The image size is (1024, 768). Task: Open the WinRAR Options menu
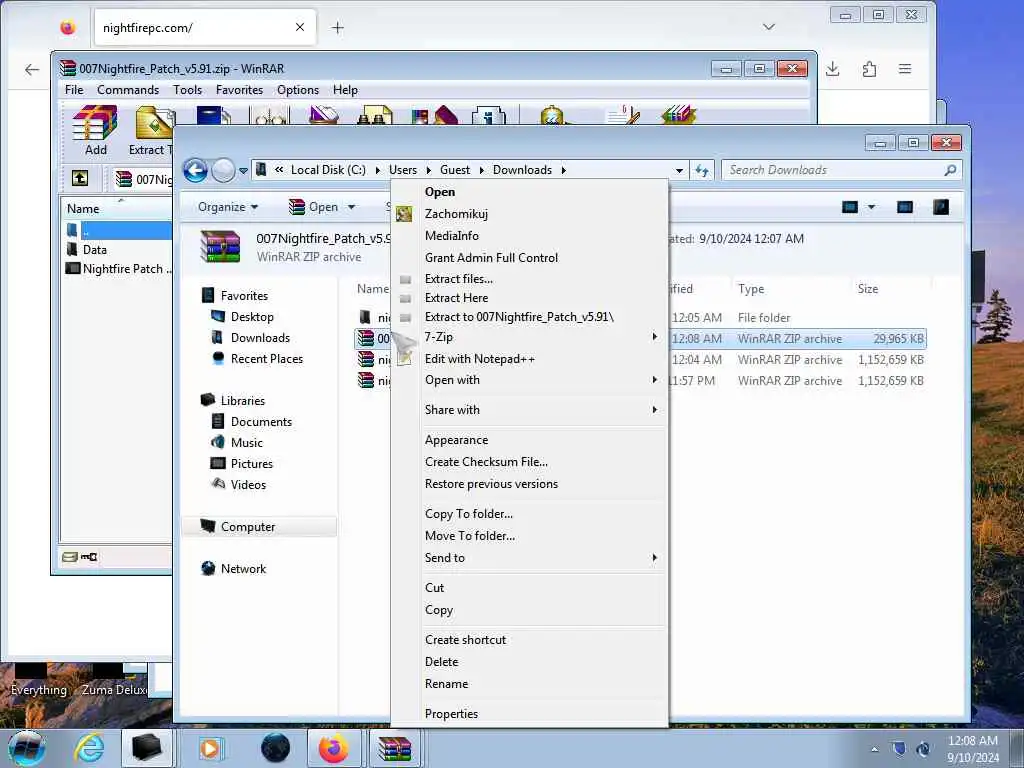[x=298, y=90]
